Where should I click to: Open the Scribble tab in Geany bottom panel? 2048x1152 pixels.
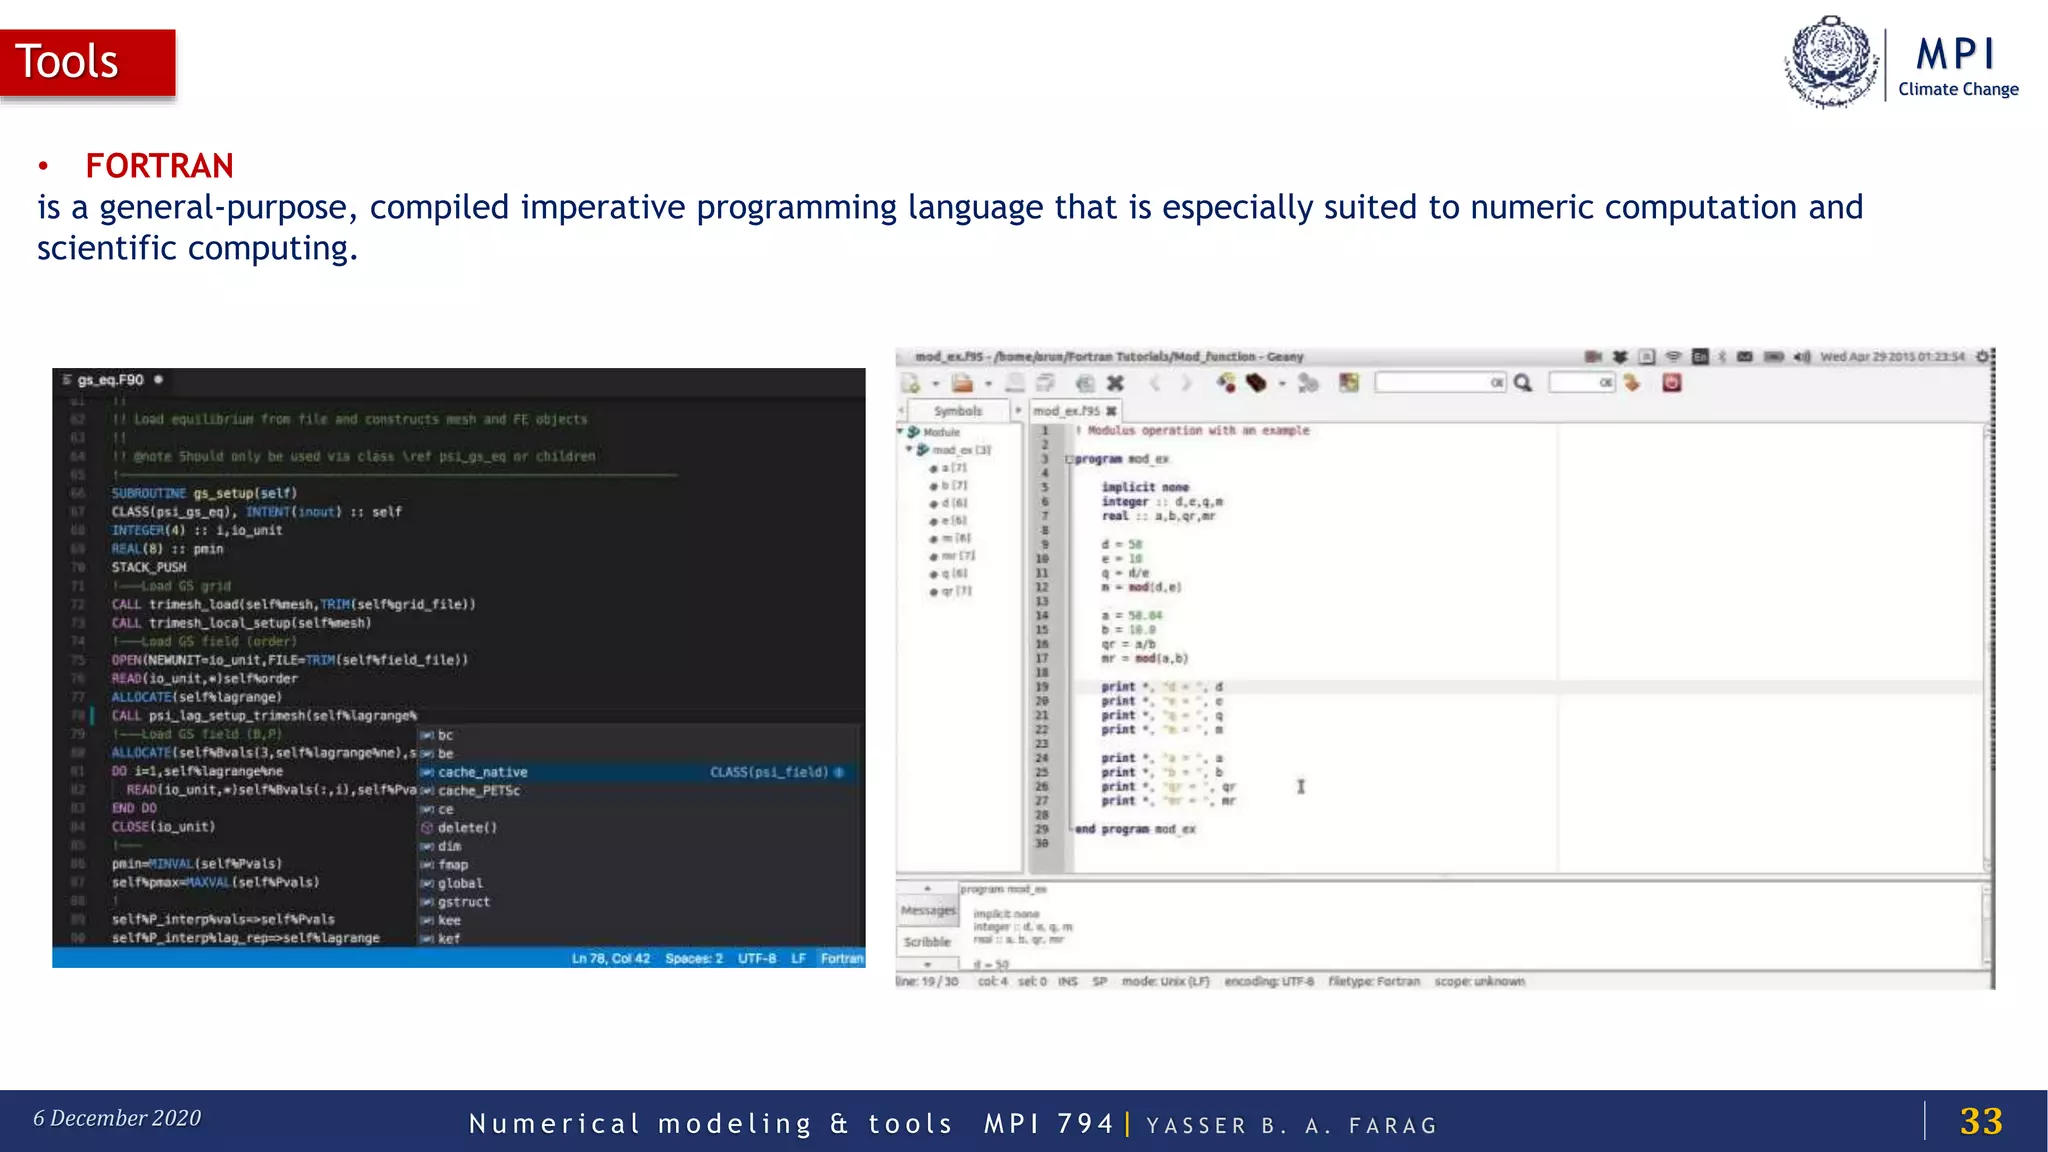(x=927, y=942)
